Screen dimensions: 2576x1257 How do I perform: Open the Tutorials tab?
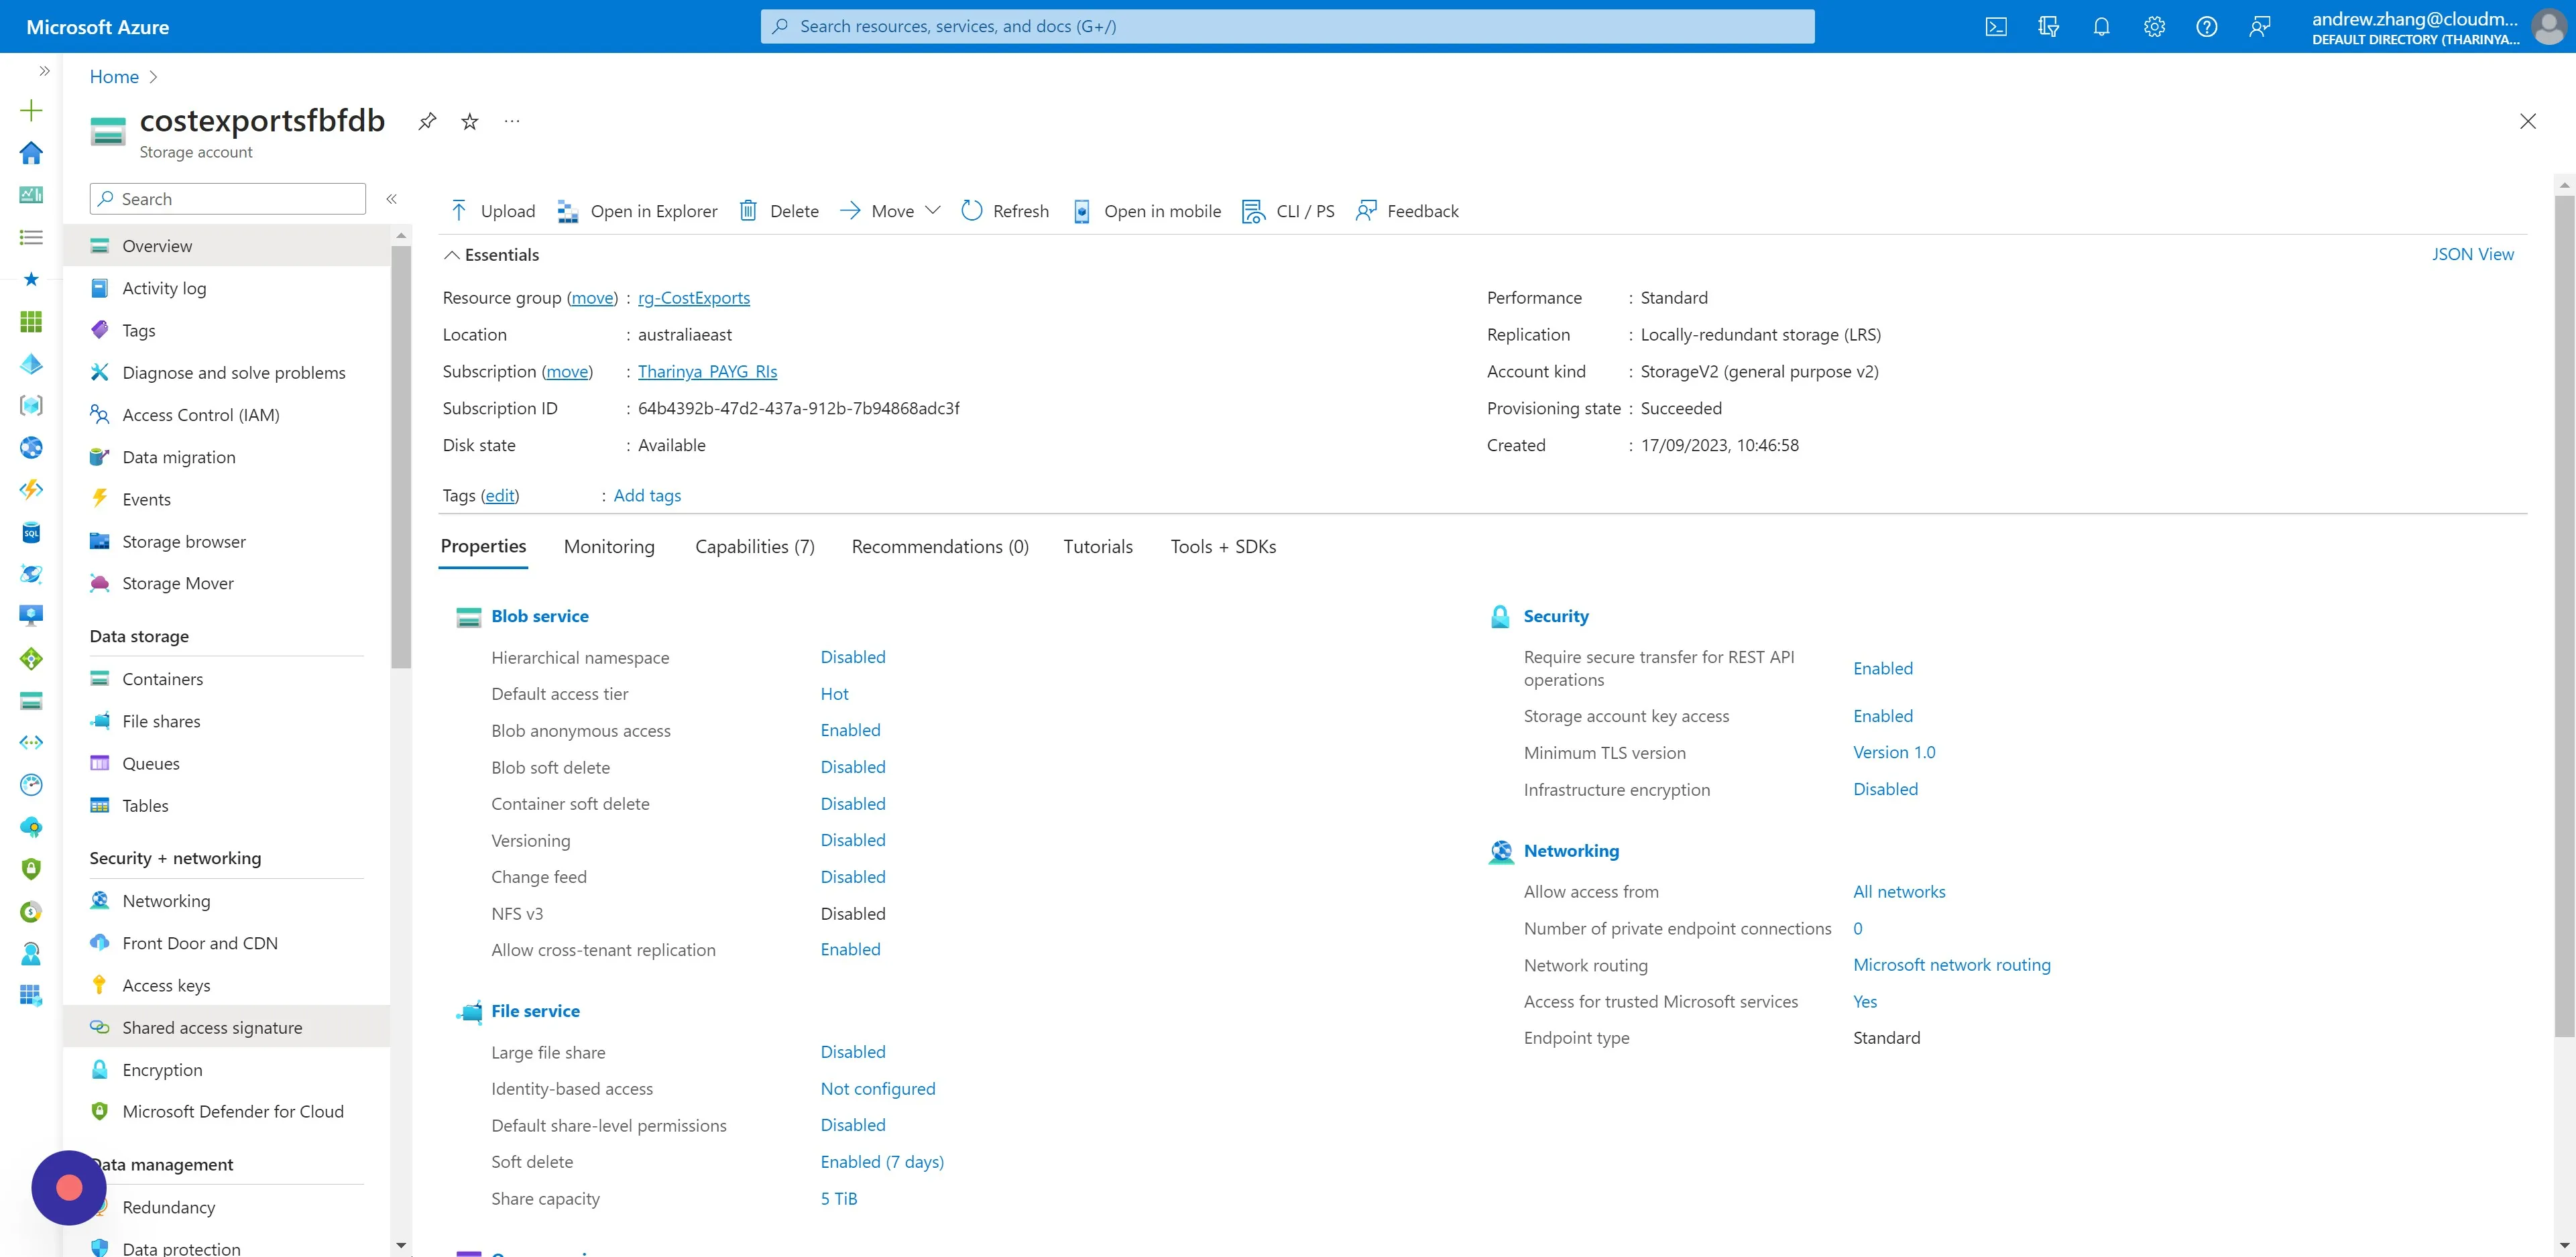(x=1098, y=546)
